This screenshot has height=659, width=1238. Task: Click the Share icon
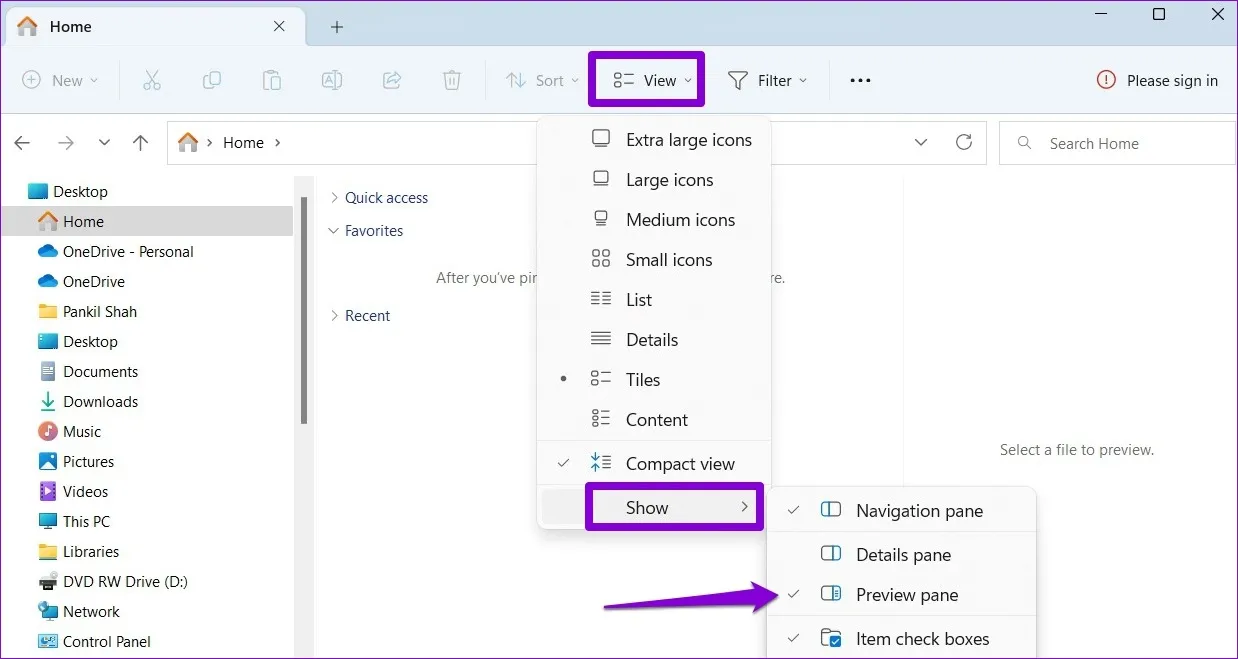[391, 80]
